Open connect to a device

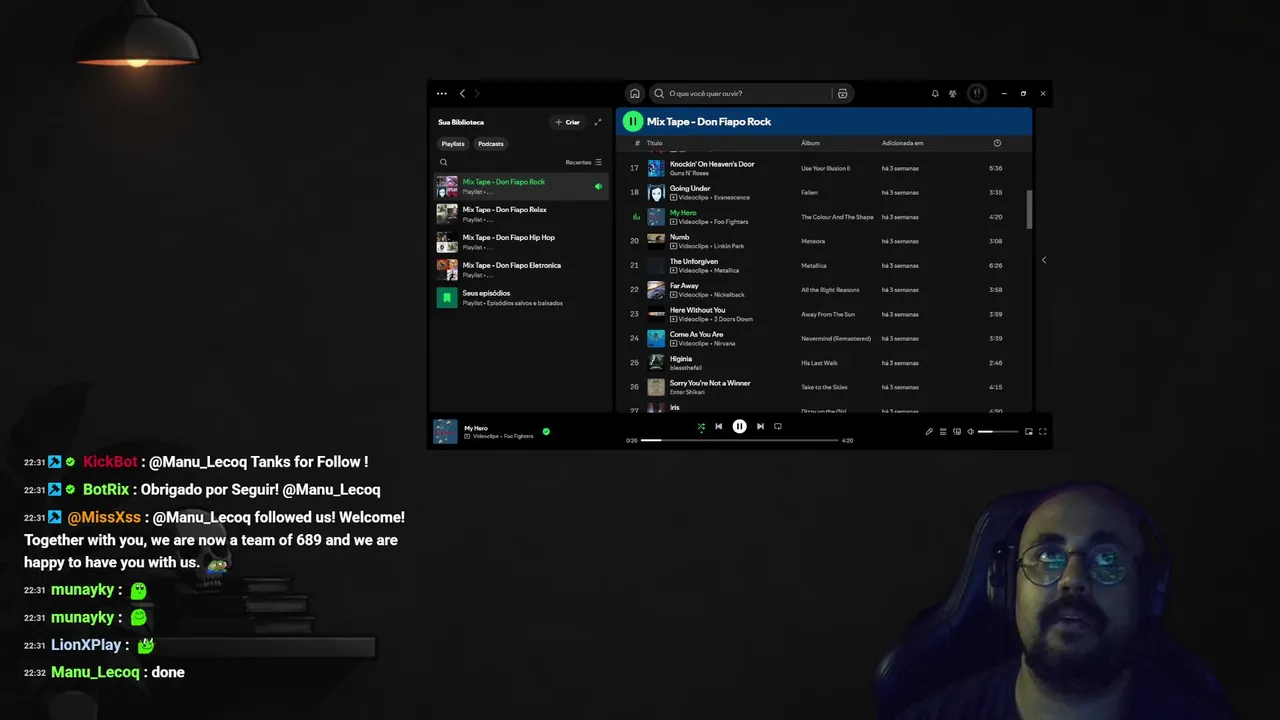coord(957,432)
